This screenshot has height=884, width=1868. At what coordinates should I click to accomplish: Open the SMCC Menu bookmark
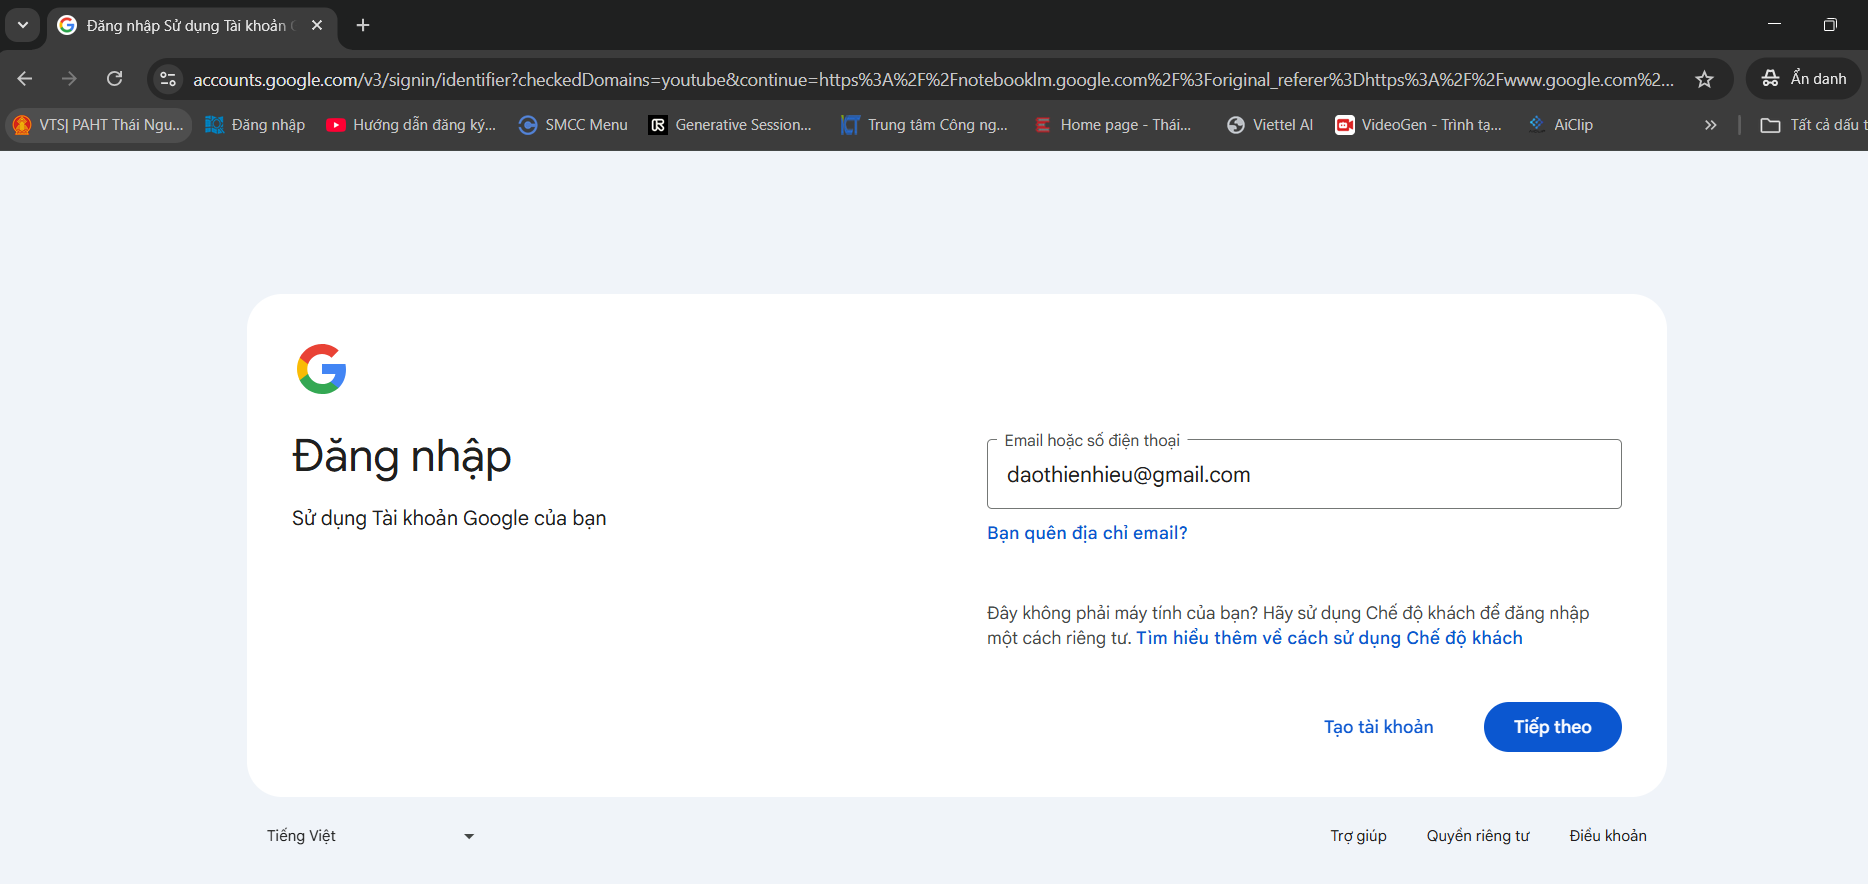[573, 125]
